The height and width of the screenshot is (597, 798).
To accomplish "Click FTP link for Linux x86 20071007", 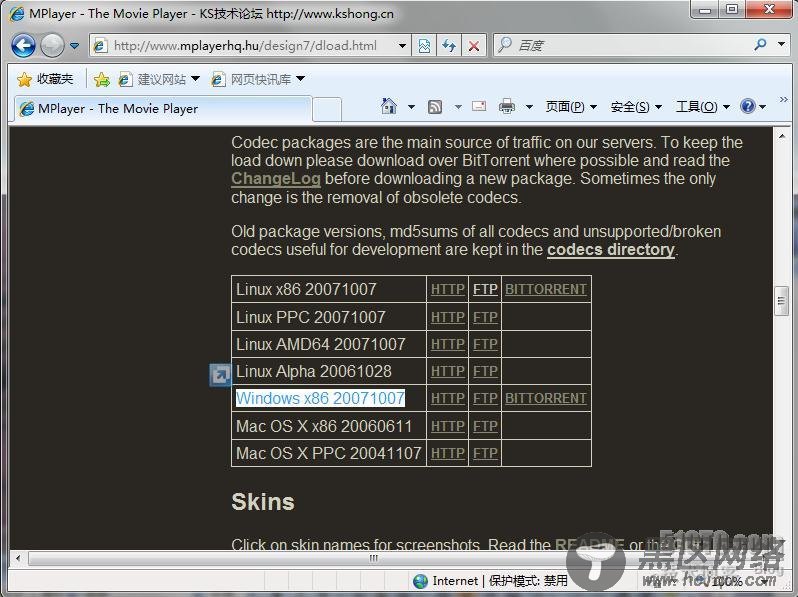I will (x=485, y=289).
